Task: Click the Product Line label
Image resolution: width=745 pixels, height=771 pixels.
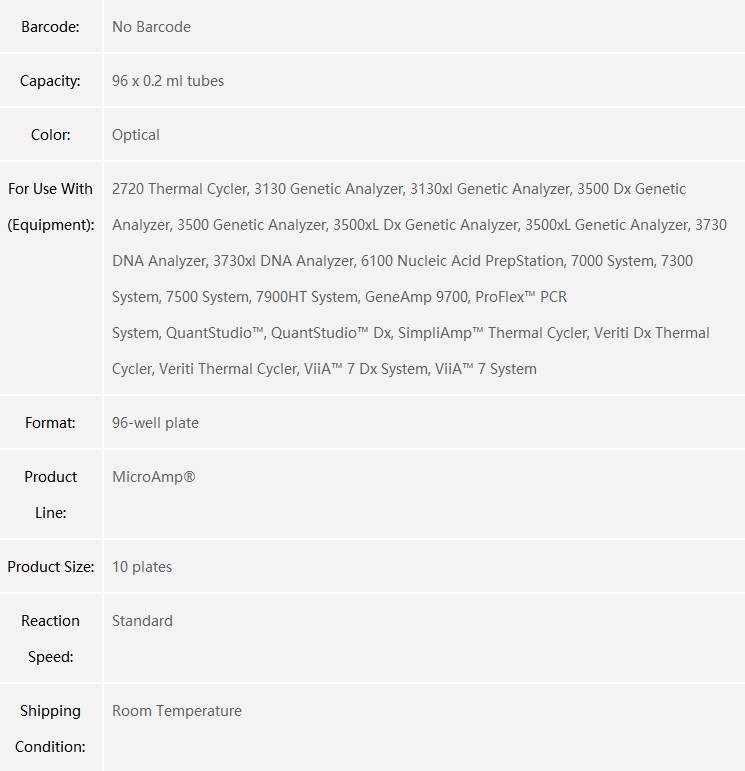Action: coord(51,495)
